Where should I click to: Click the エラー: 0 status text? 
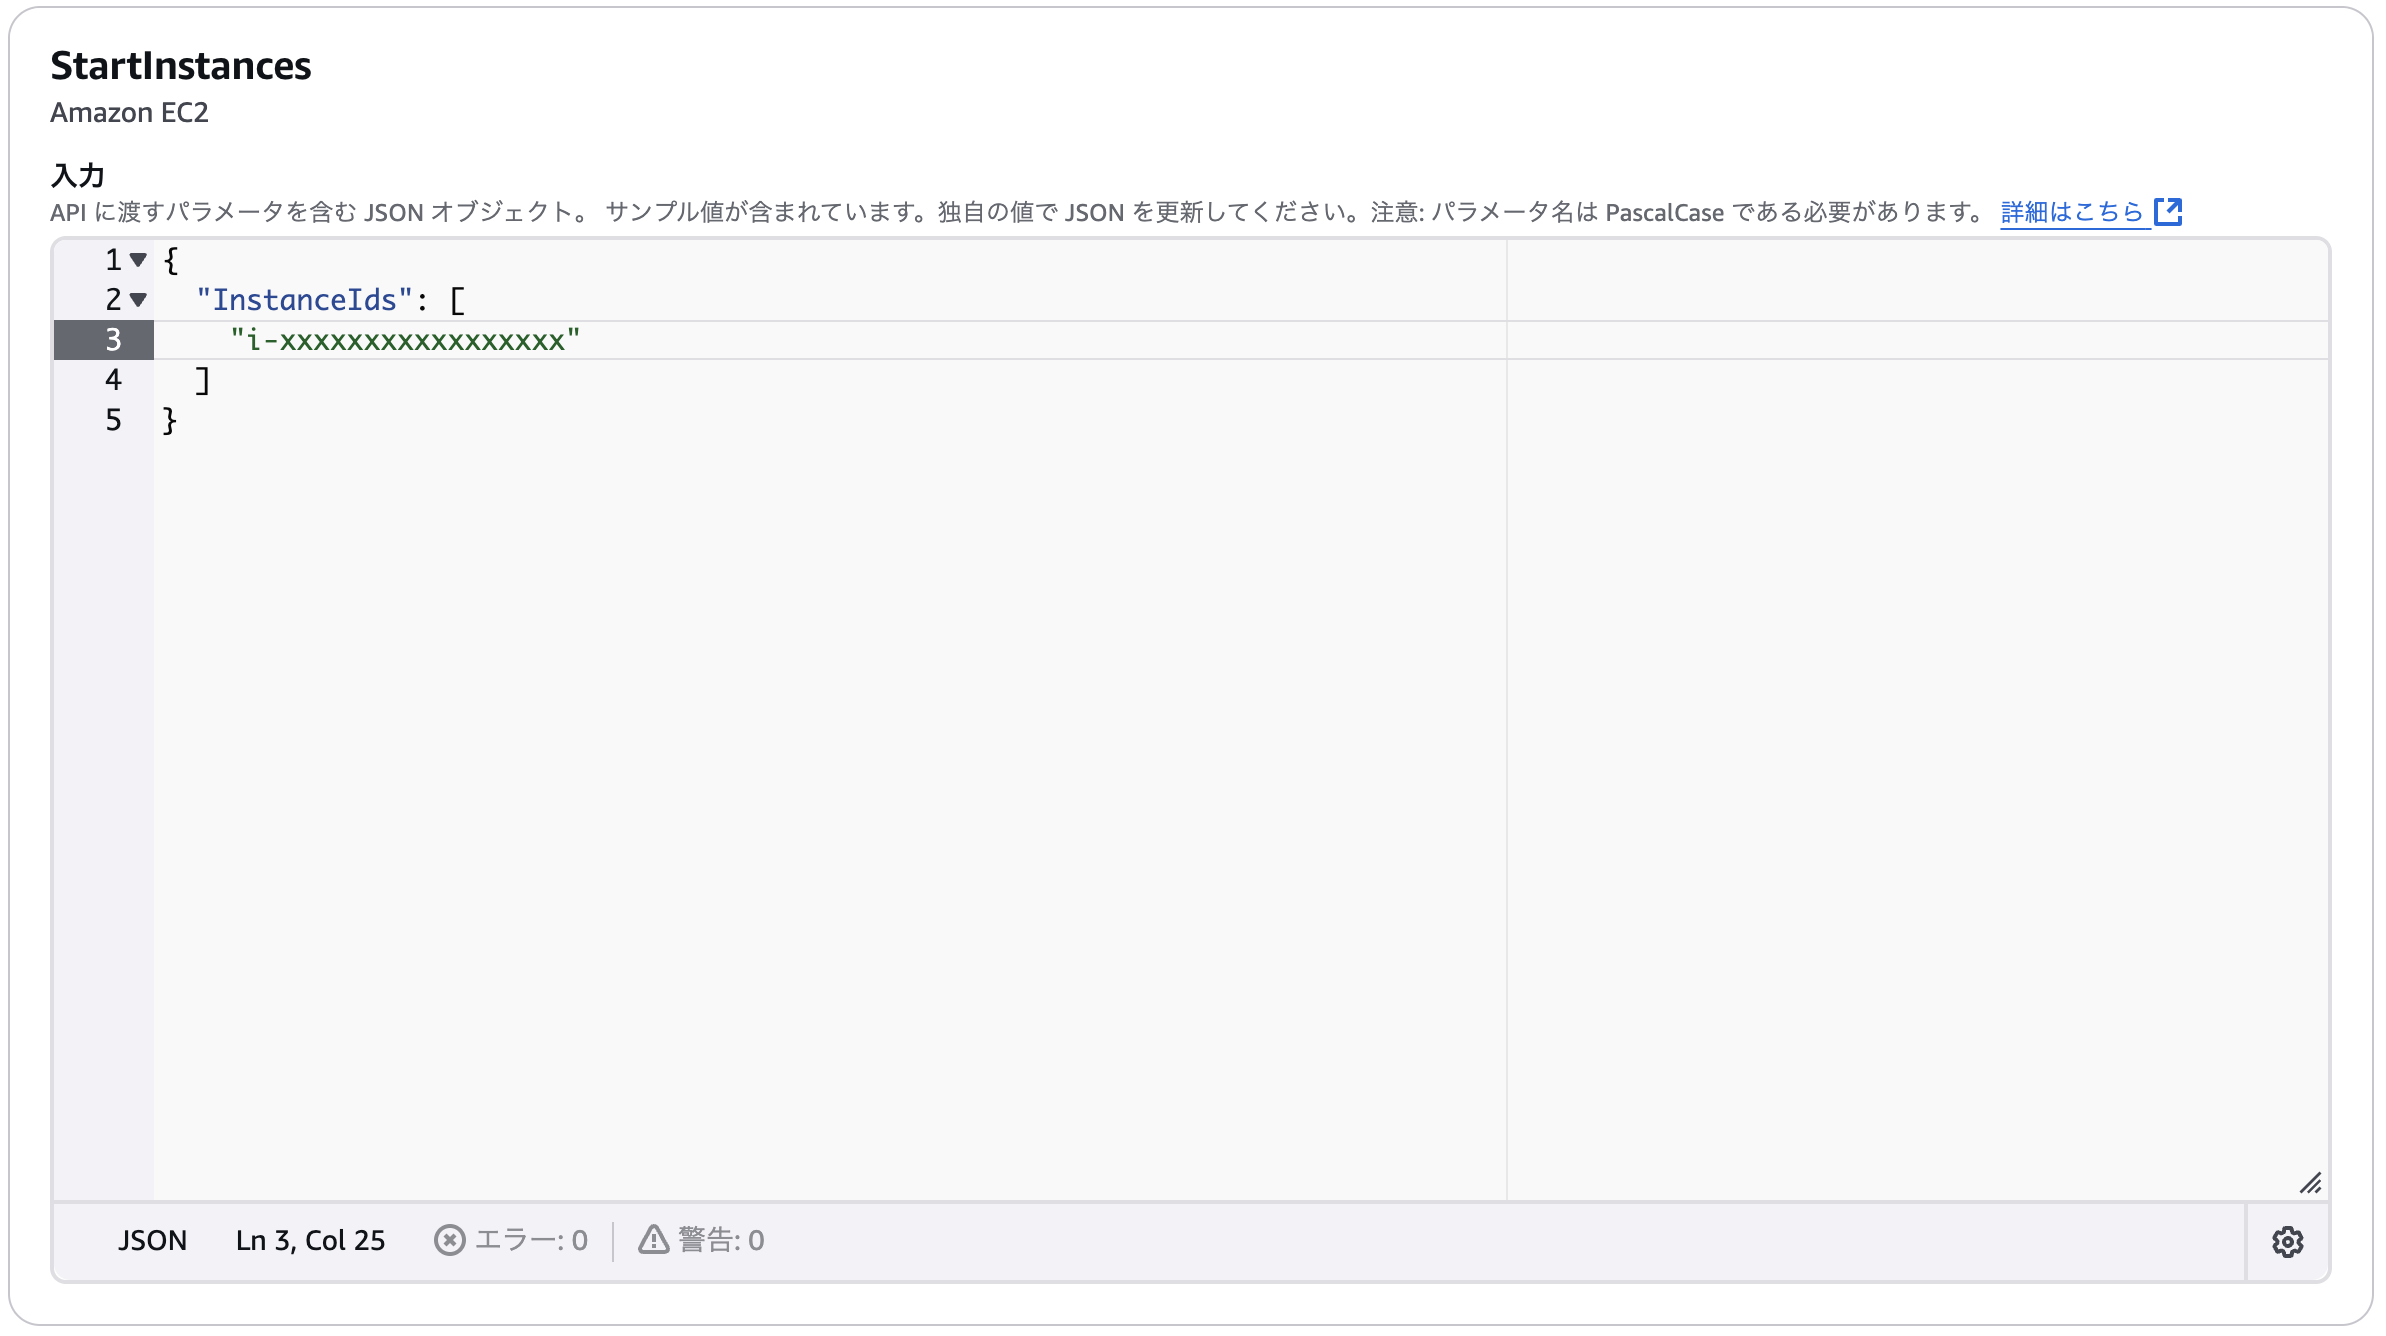531,1240
